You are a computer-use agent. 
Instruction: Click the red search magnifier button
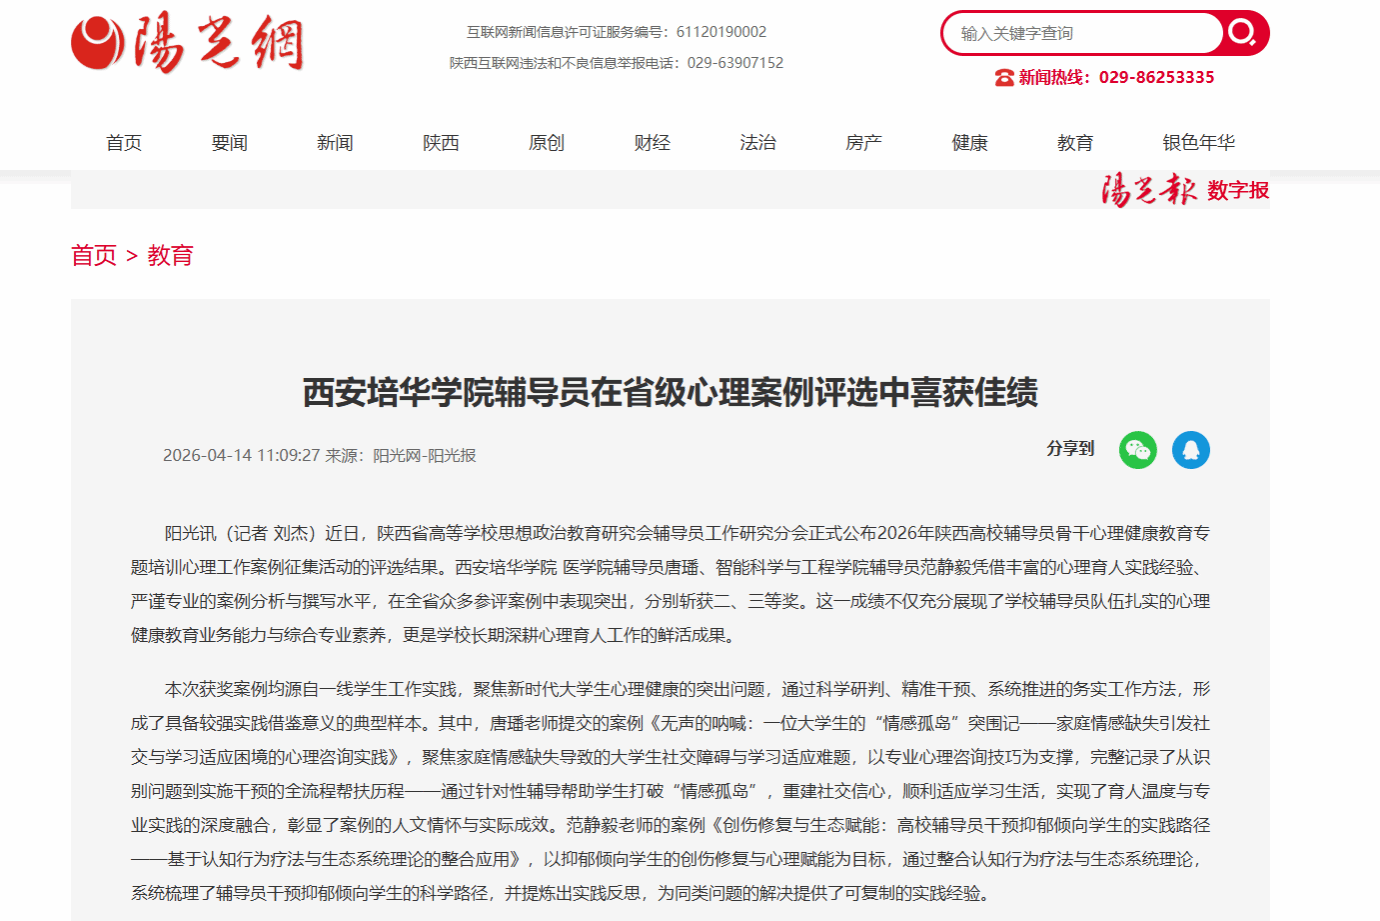point(1243,33)
